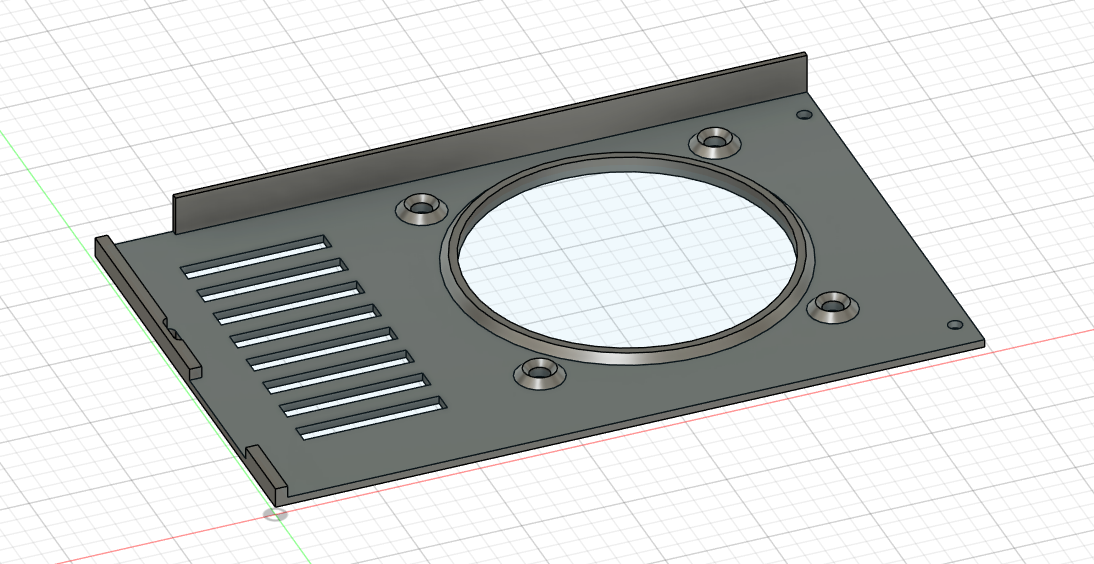Select the small hole at the plate's far front corner
The height and width of the screenshot is (564, 1094).
[954, 325]
